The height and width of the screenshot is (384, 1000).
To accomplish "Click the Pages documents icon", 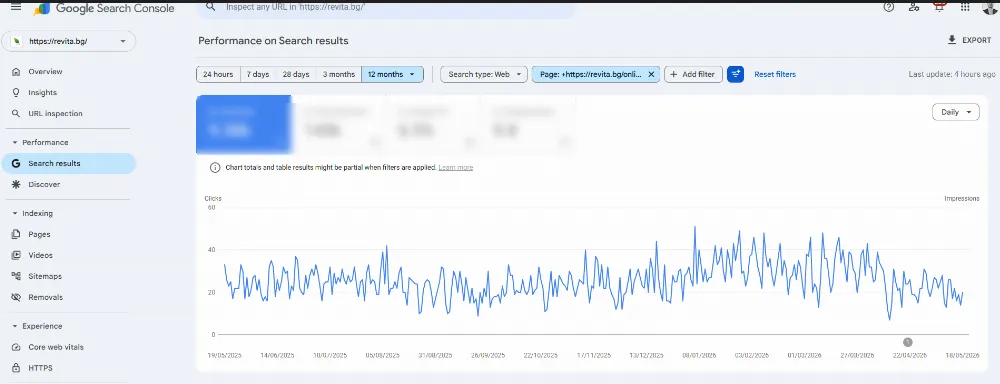I will [17, 234].
